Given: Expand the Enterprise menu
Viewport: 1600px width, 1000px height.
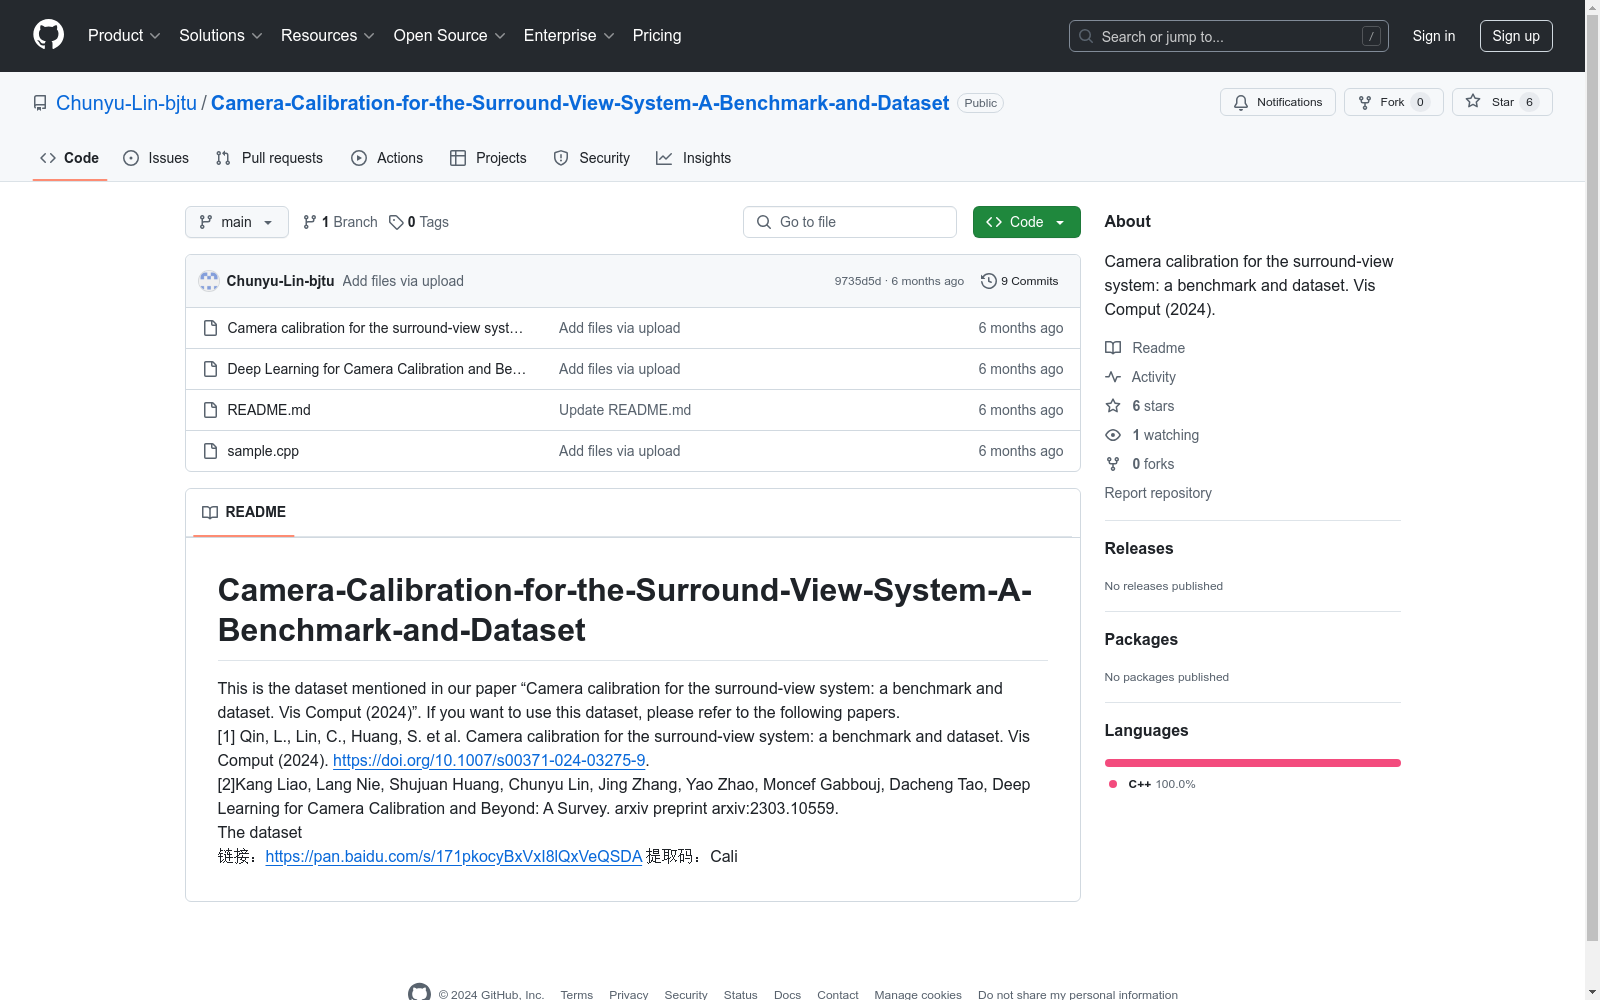Looking at the screenshot, I should 569,36.
